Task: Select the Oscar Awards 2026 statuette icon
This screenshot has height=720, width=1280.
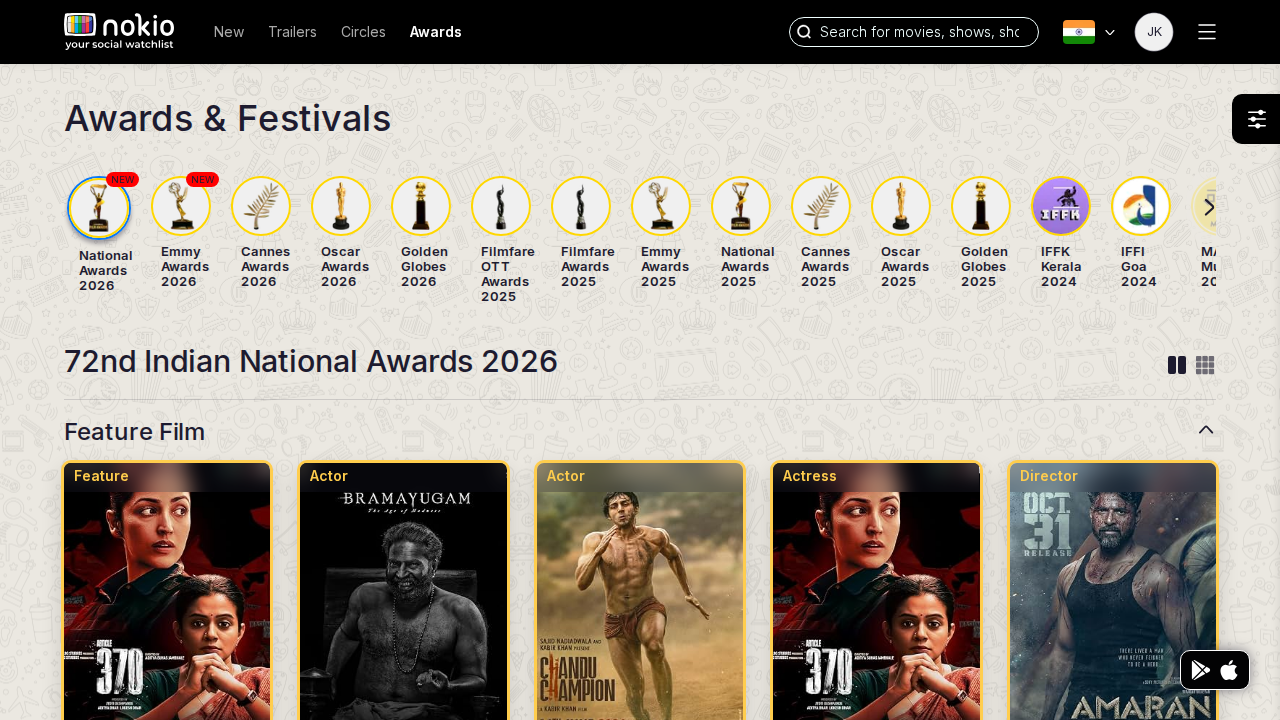Action: pyautogui.click(x=341, y=206)
